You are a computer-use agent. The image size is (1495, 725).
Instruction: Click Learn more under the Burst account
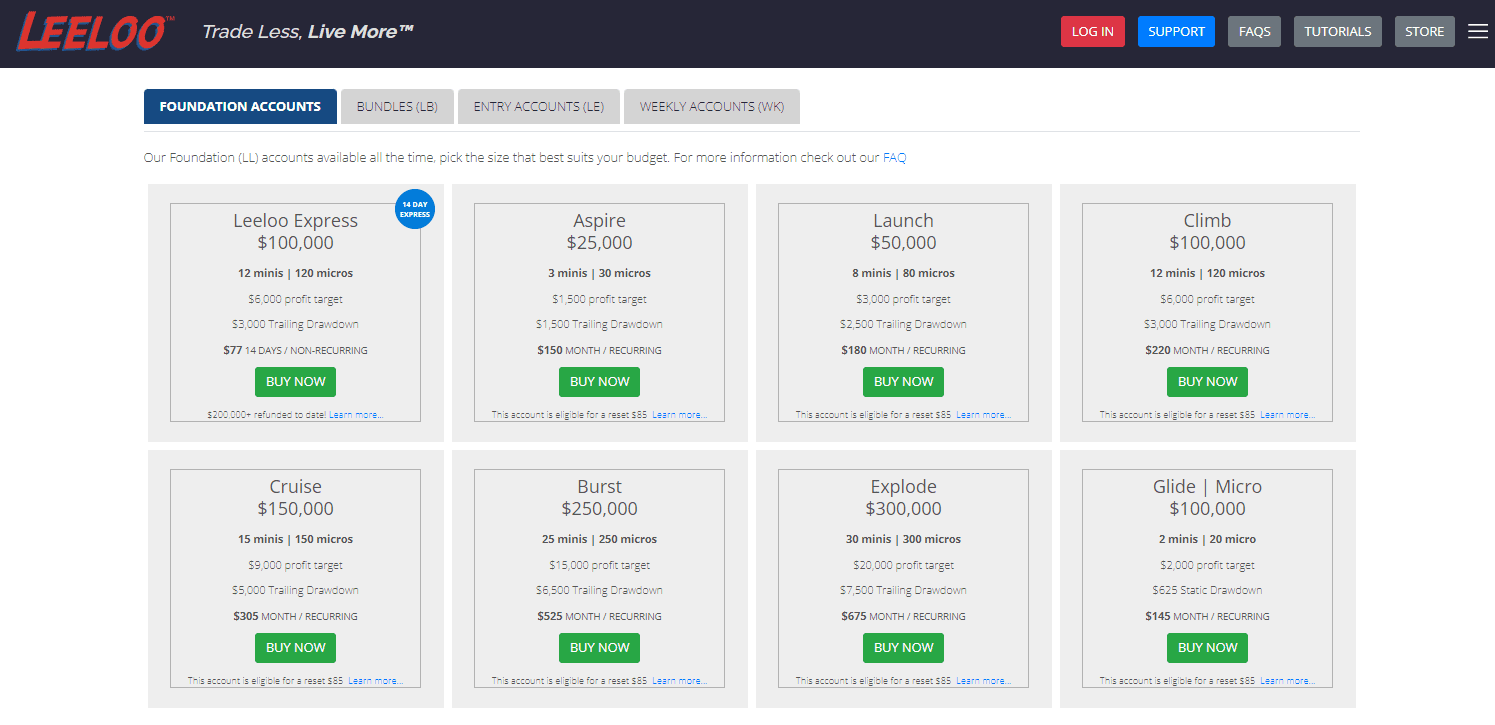point(680,680)
